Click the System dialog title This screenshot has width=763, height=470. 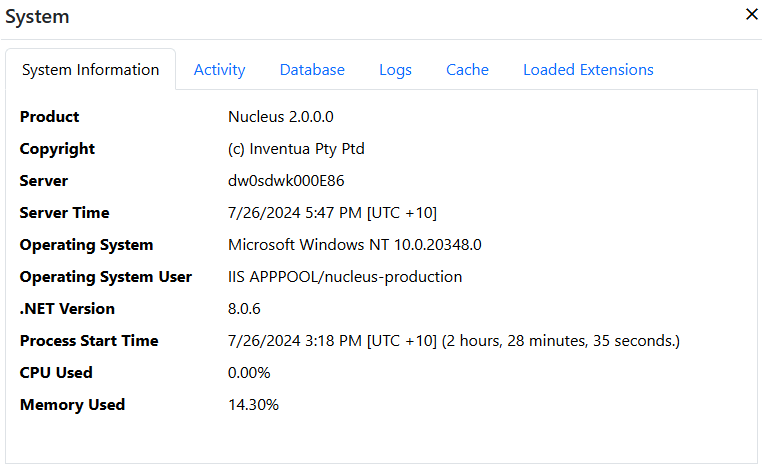[x=38, y=16]
